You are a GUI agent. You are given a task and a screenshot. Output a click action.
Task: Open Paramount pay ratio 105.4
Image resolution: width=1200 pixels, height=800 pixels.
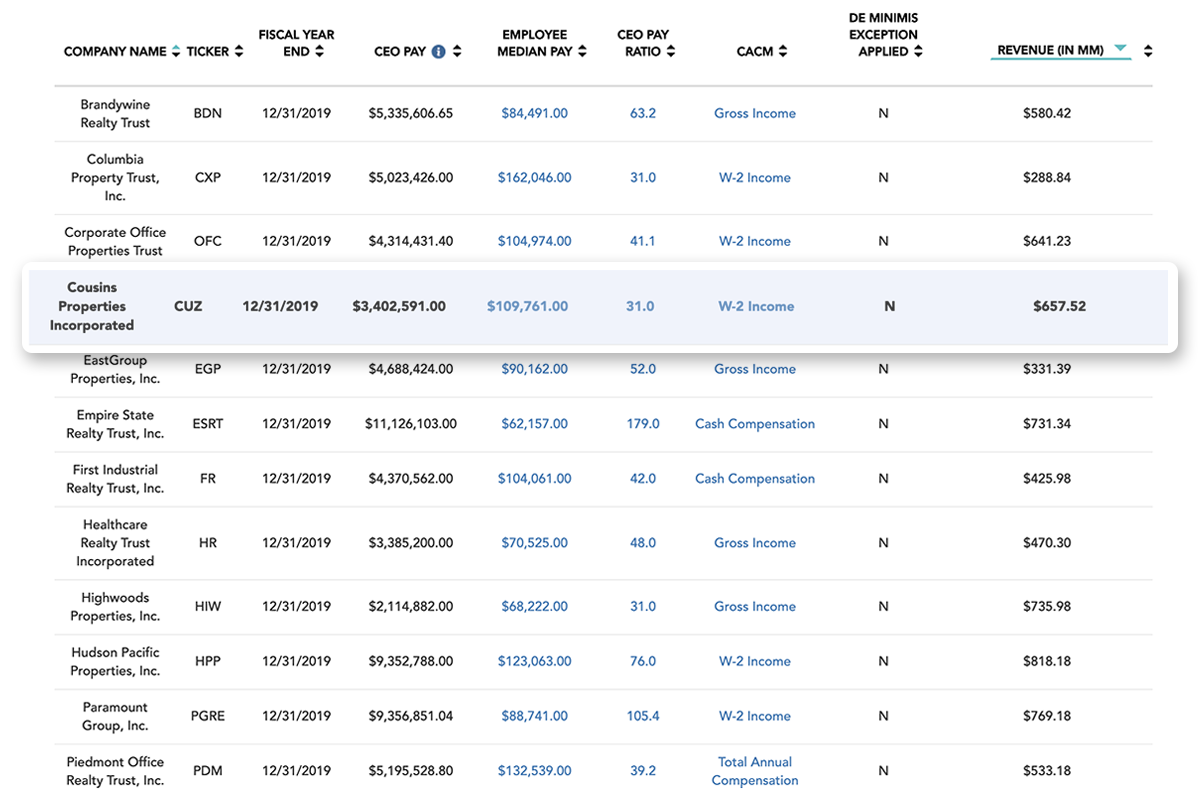[x=643, y=716]
